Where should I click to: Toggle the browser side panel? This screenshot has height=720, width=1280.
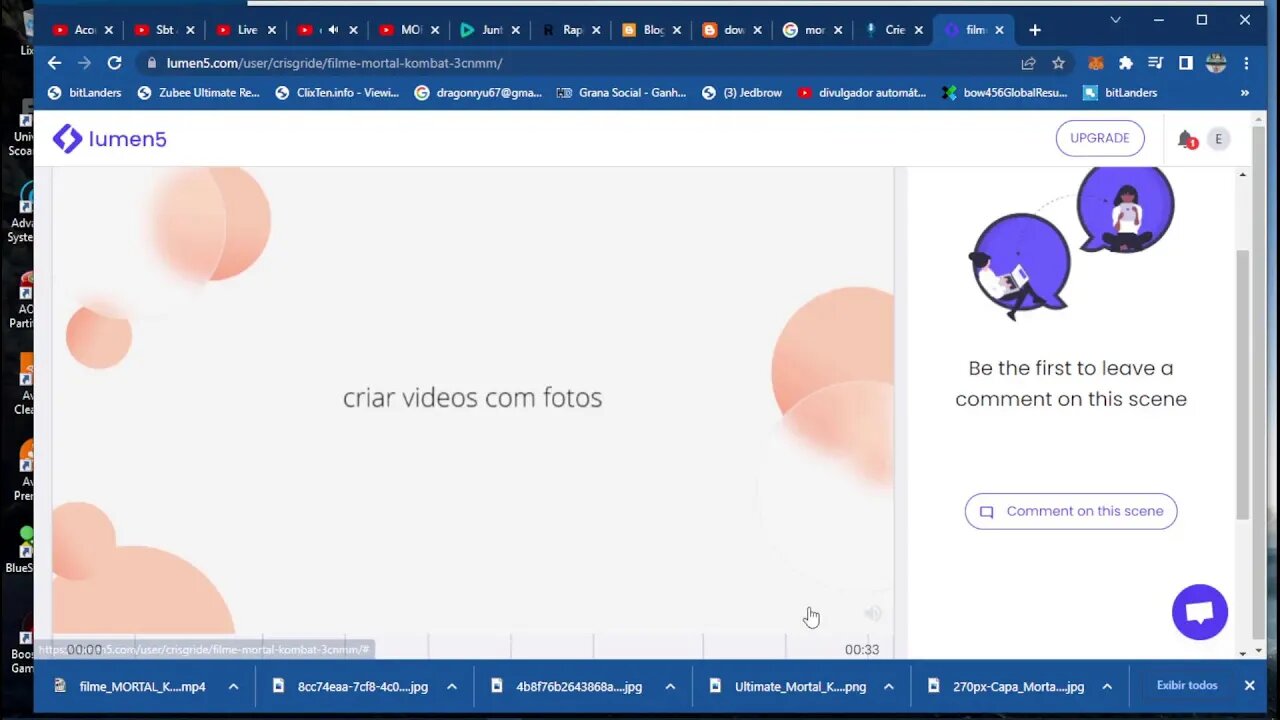tap(1186, 63)
